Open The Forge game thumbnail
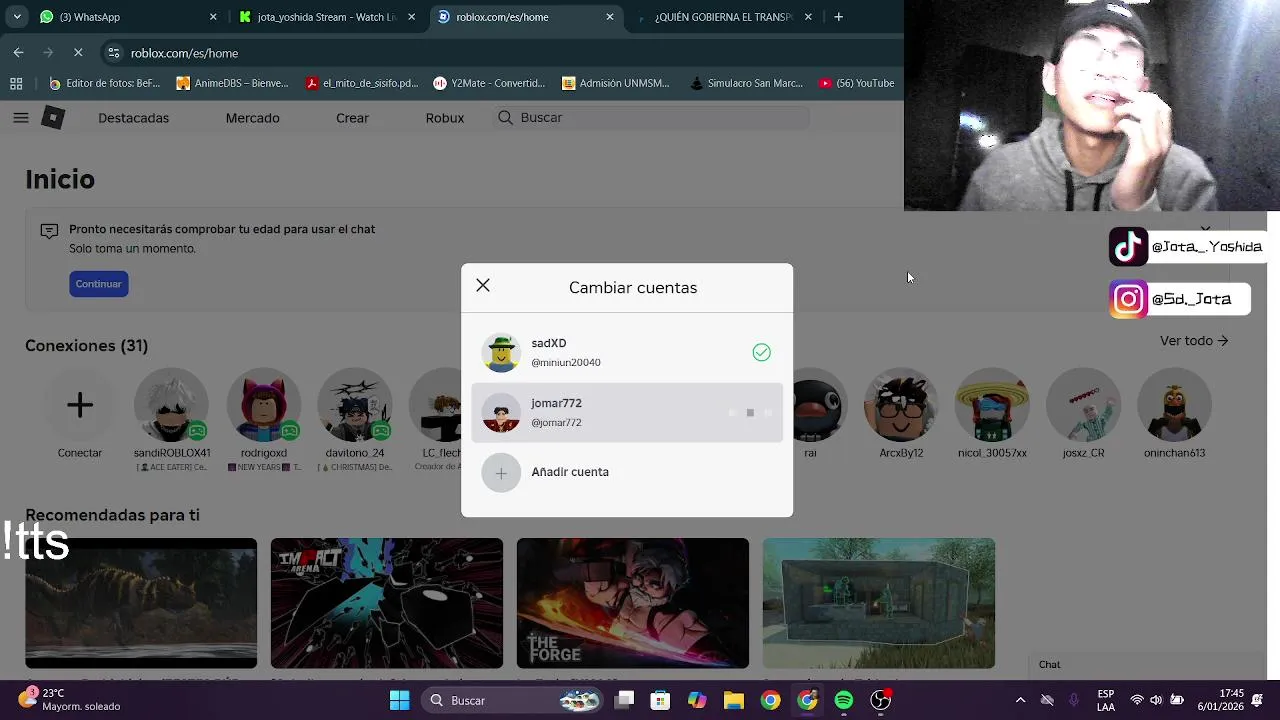The width and height of the screenshot is (1280, 720). tap(632, 603)
